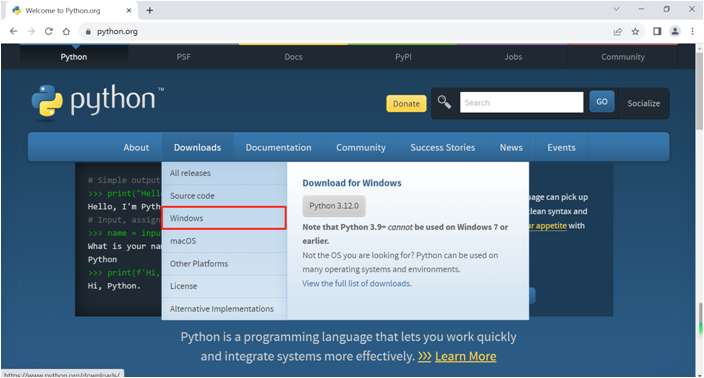Click into the Search text field
Image resolution: width=704 pixels, height=378 pixels.
[522, 102]
